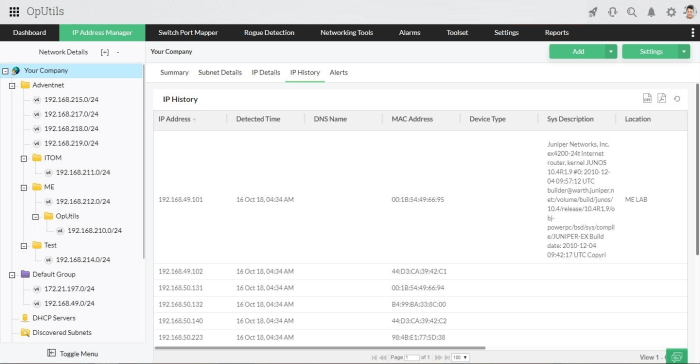Open the notifications bell icon
Image resolution: width=700 pixels, height=364 pixels.
coord(651,12)
